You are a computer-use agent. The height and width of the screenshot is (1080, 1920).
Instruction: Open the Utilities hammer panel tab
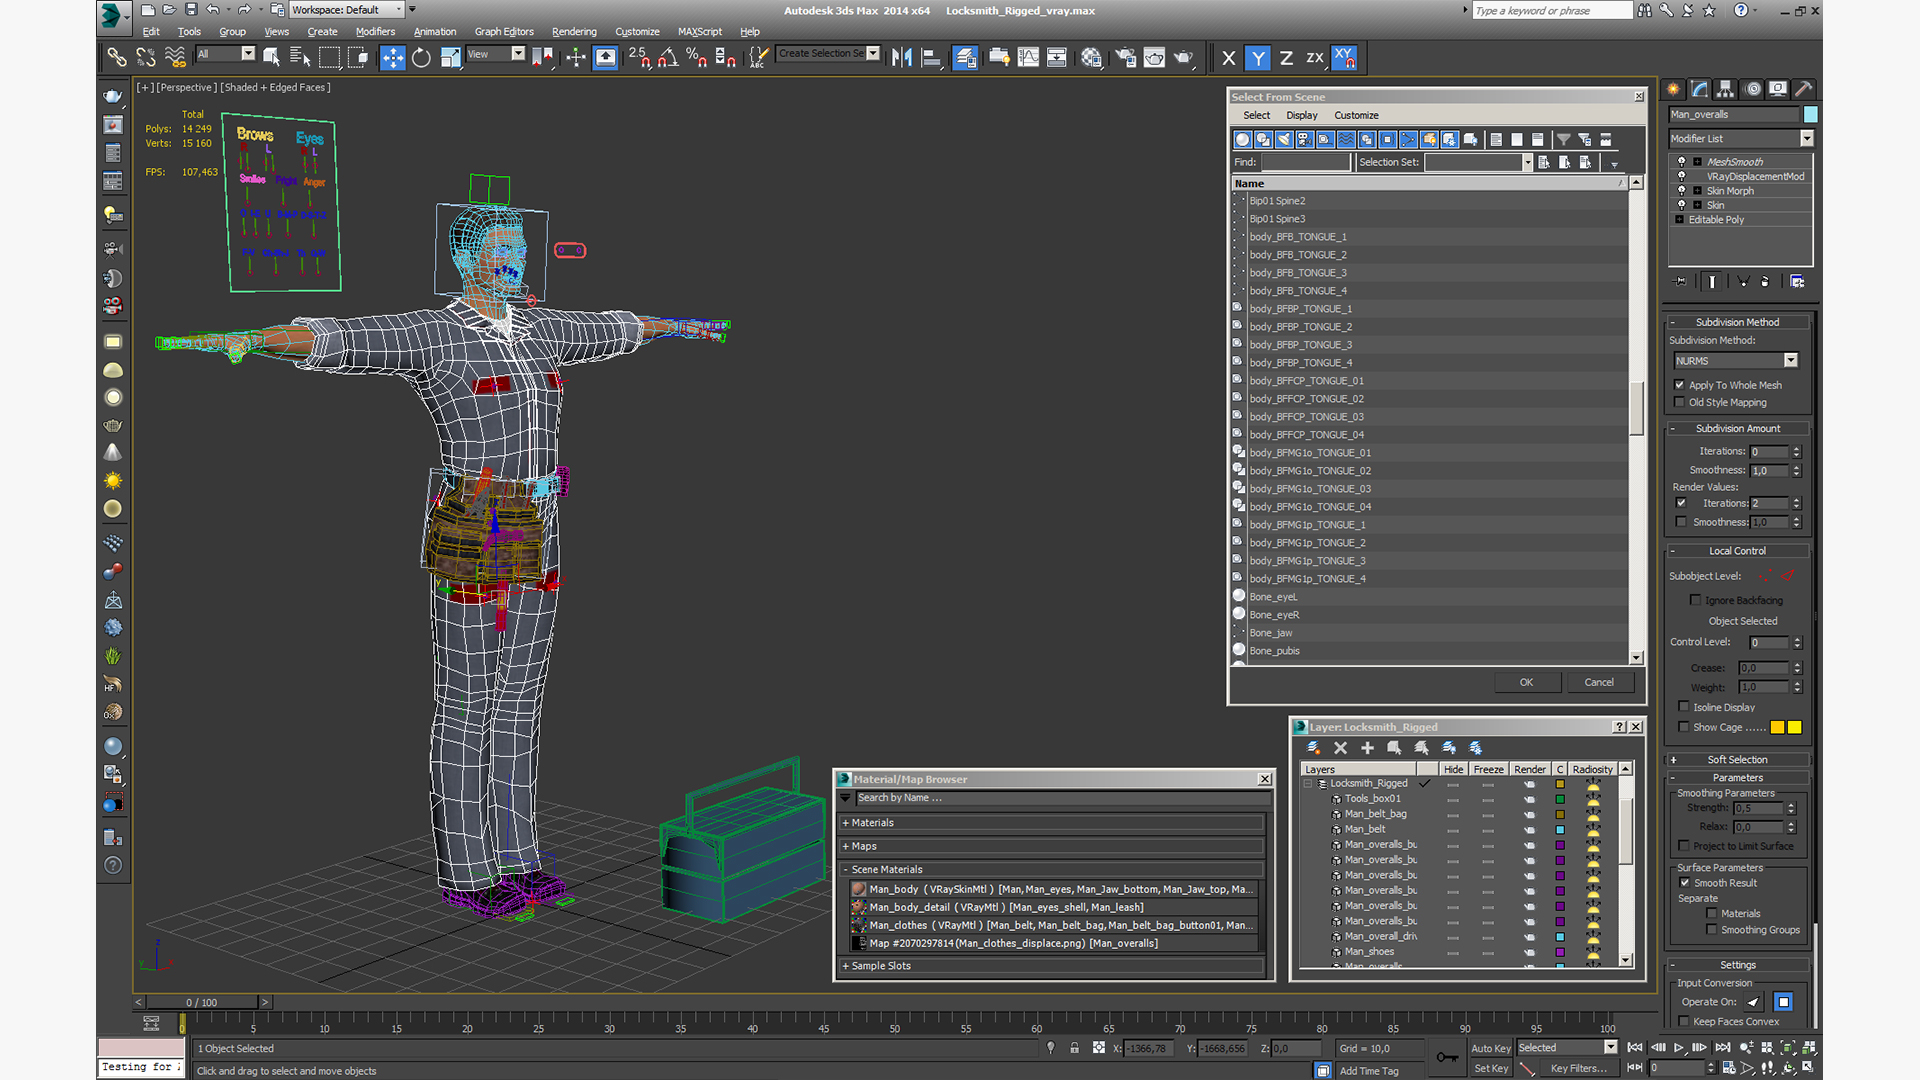(x=1804, y=89)
